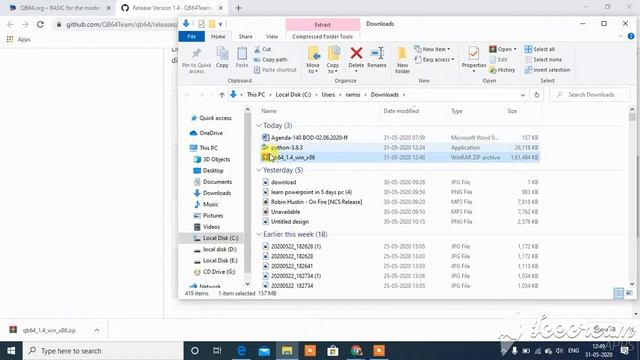640x360 pixels.
Task: Select local disk (D:) in sidebar
Action: point(215,249)
